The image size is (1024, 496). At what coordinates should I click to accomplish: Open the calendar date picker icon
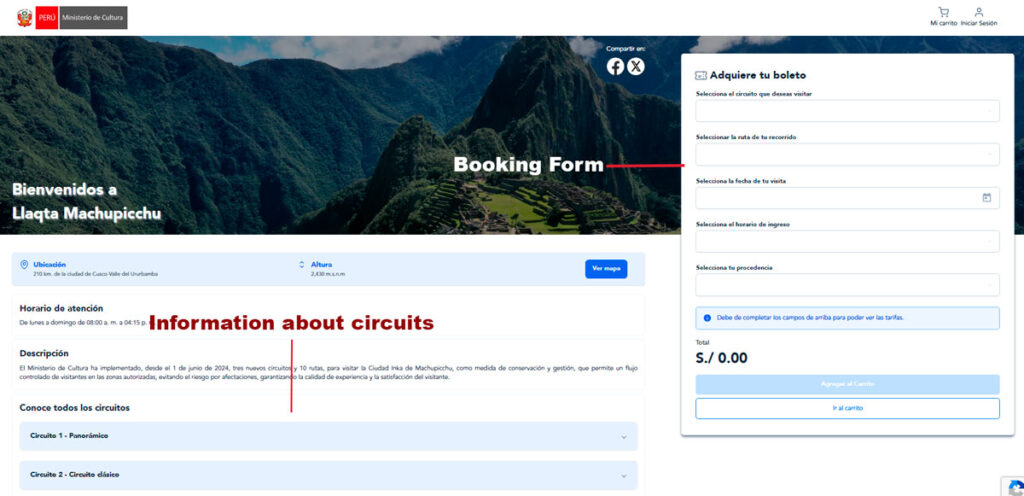tap(986, 198)
